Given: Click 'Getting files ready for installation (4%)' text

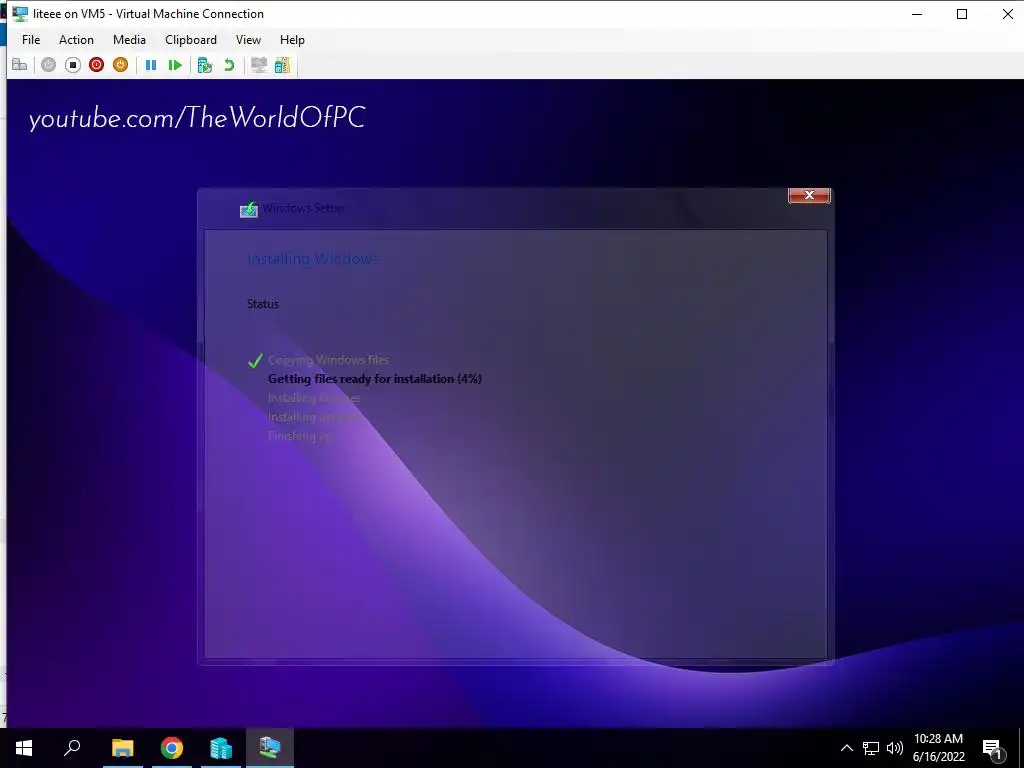Looking at the screenshot, I should [x=375, y=379].
